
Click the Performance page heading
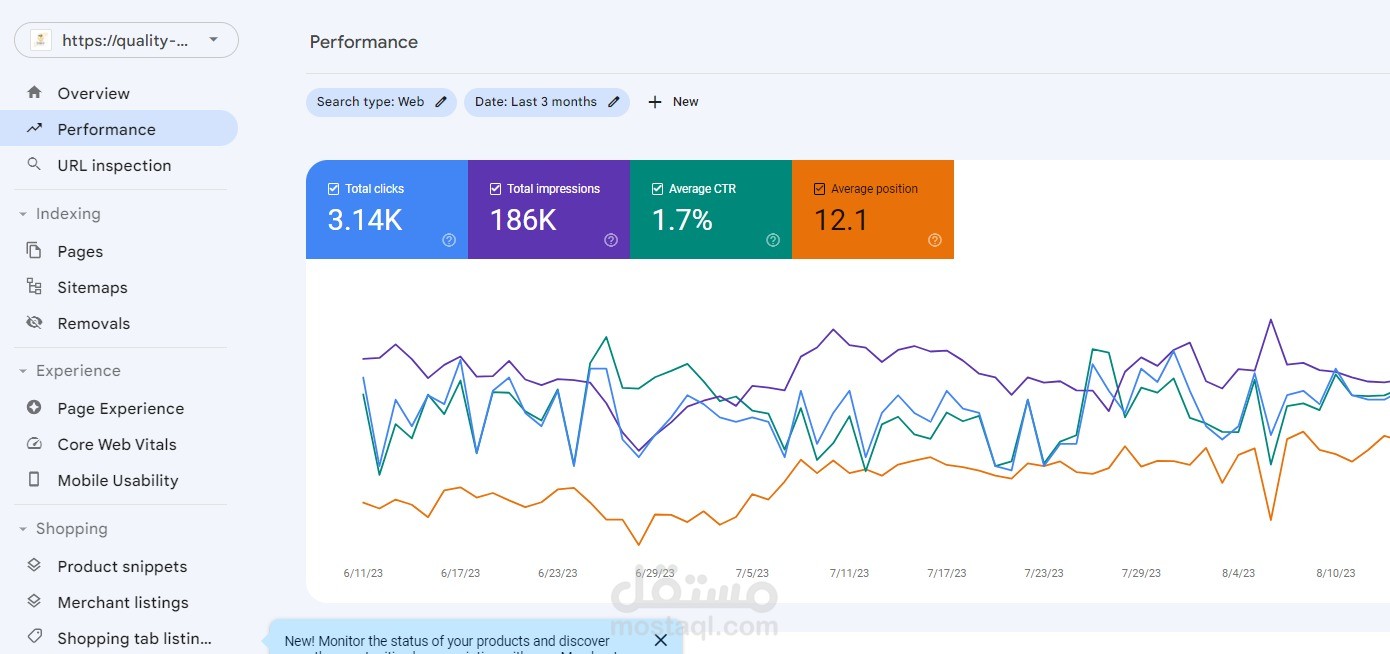tap(364, 42)
